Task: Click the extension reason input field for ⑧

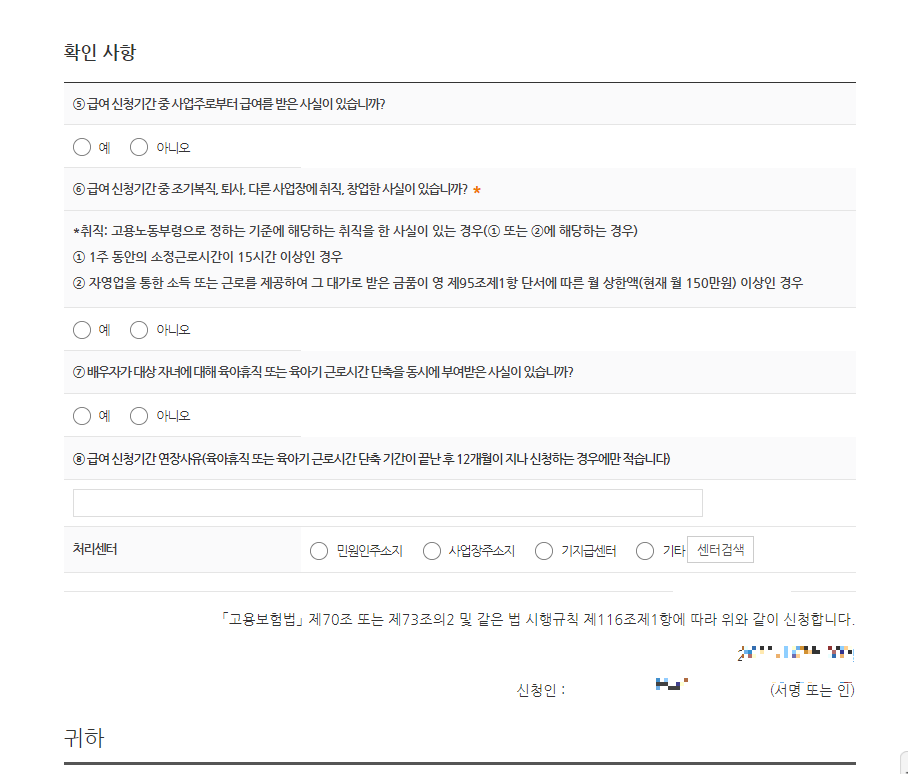Action: coord(388,502)
